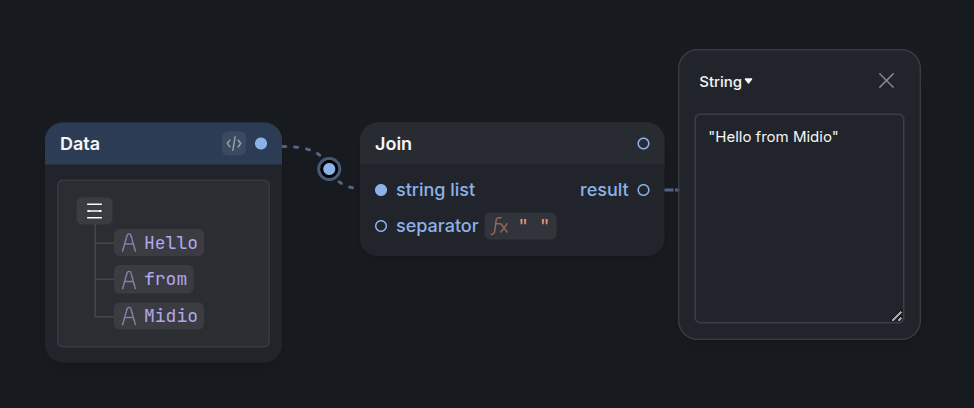Click the string list input port
Image resolution: width=974 pixels, height=408 pixels.
tap(381, 190)
